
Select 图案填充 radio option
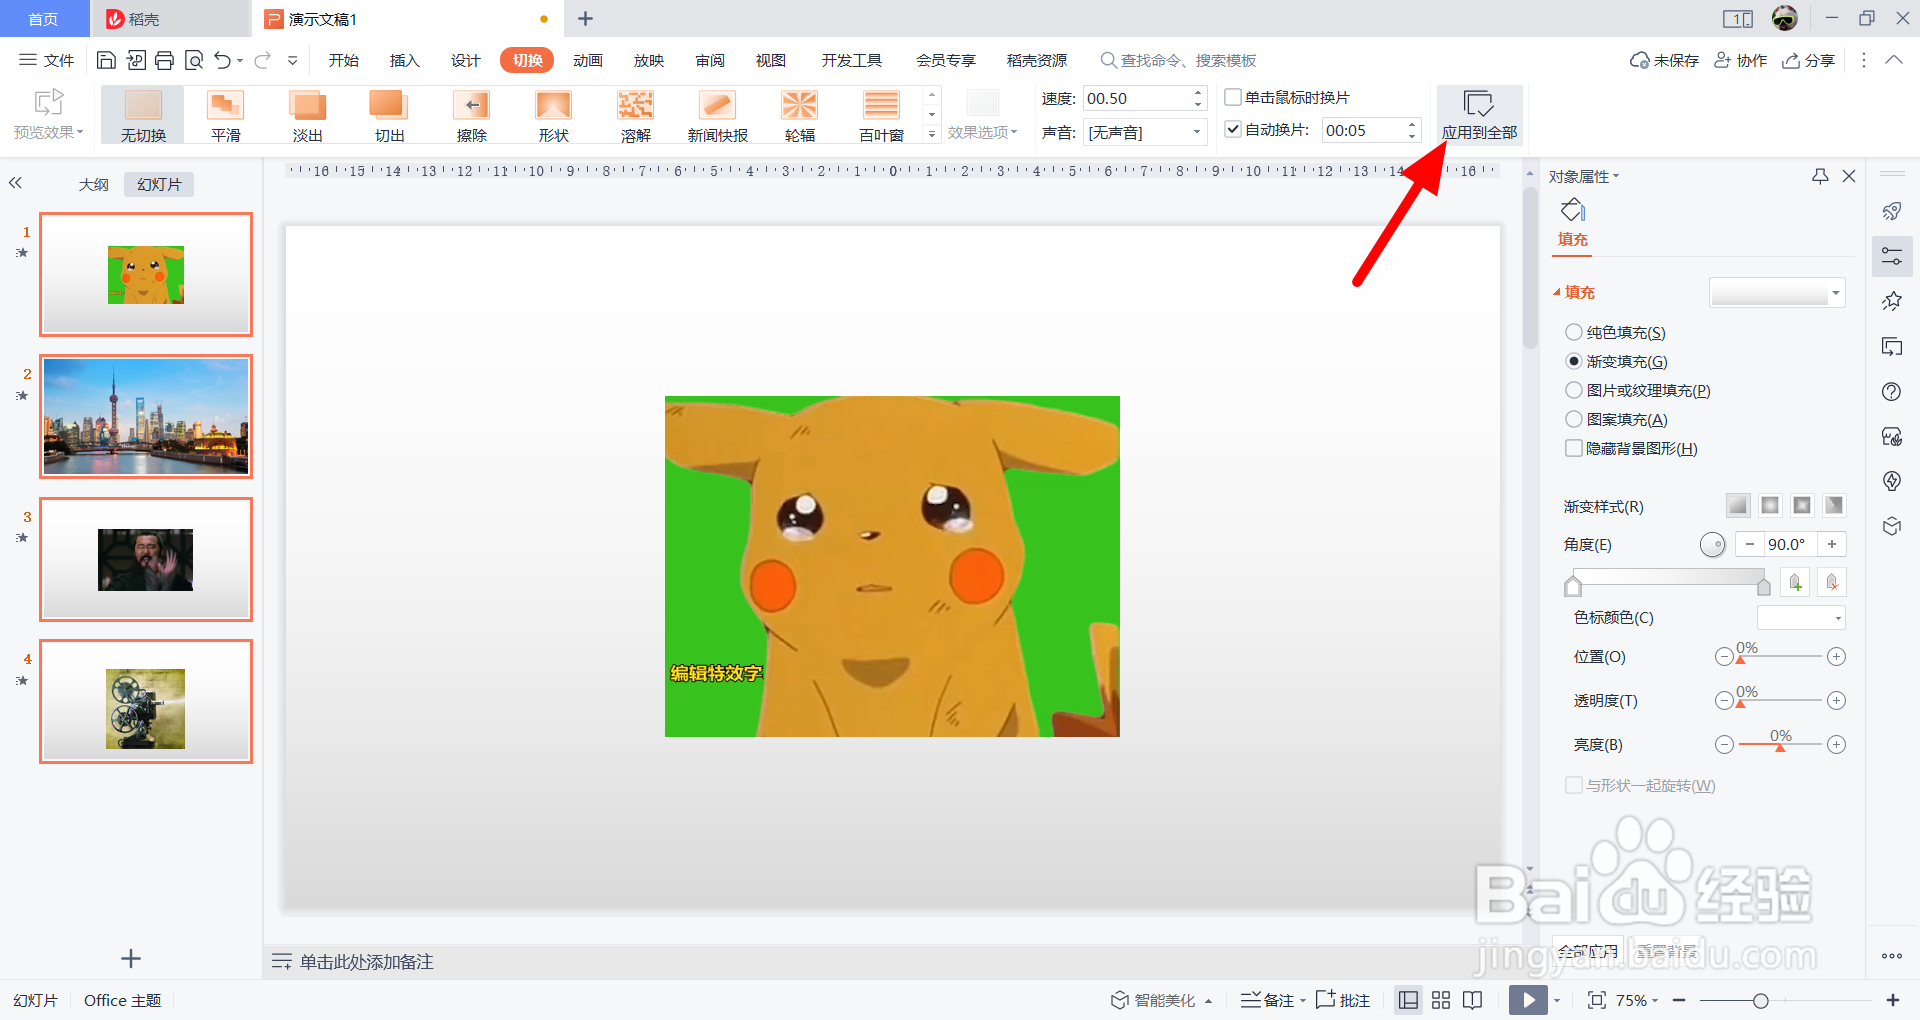click(1574, 419)
